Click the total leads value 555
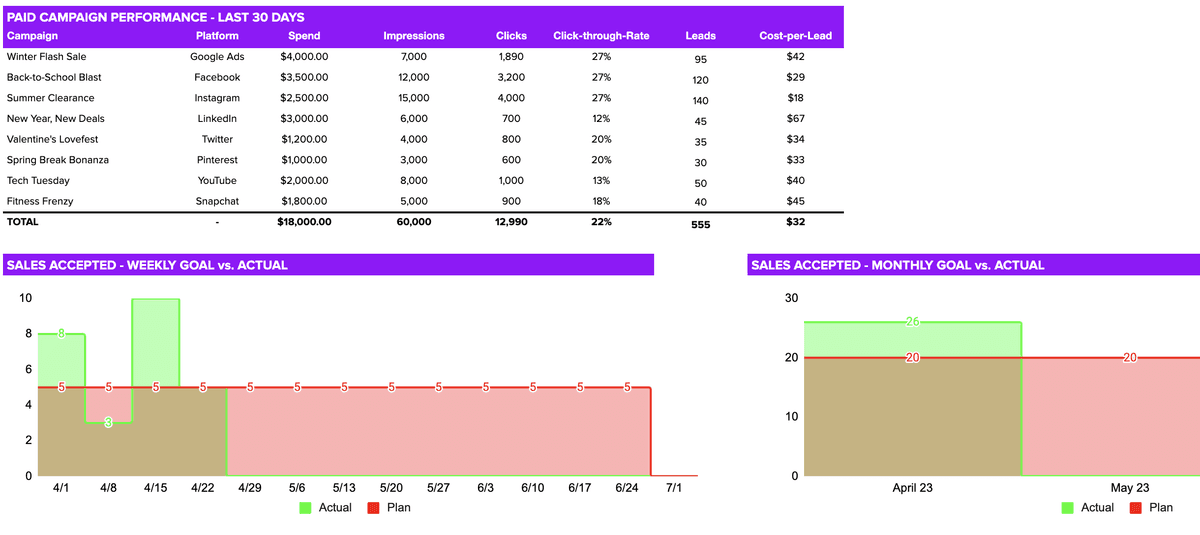This screenshot has height=535, width=1200. point(700,225)
